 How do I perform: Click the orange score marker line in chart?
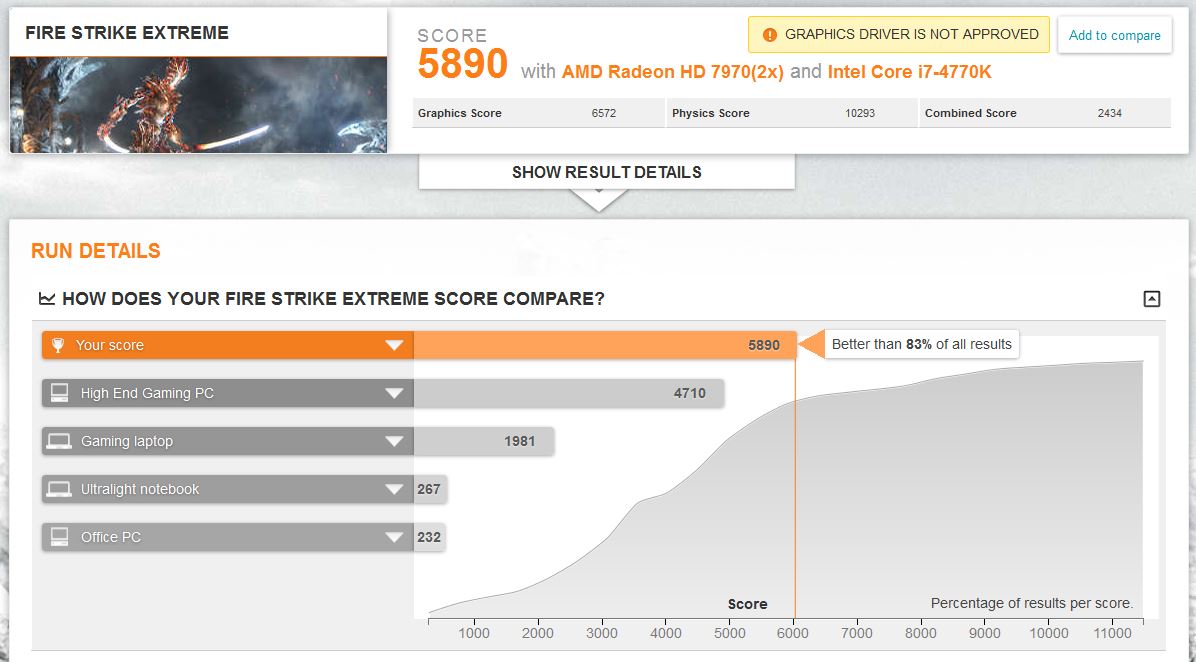(x=795, y=488)
